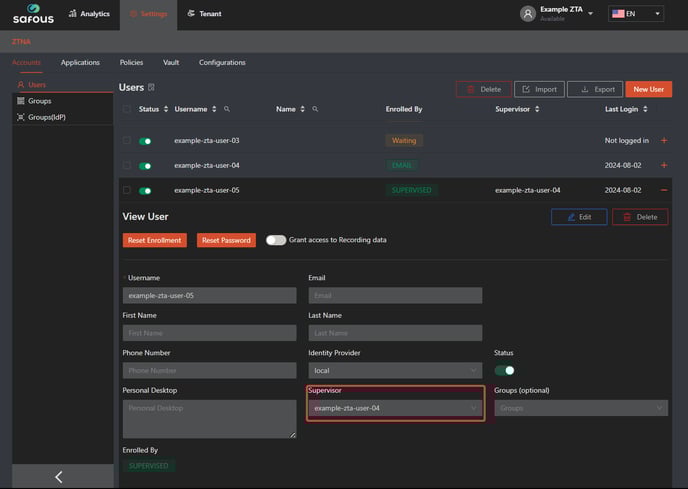The width and height of the screenshot is (688, 489).
Task: Open the Identity Provider dropdown
Action: click(x=395, y=370)
